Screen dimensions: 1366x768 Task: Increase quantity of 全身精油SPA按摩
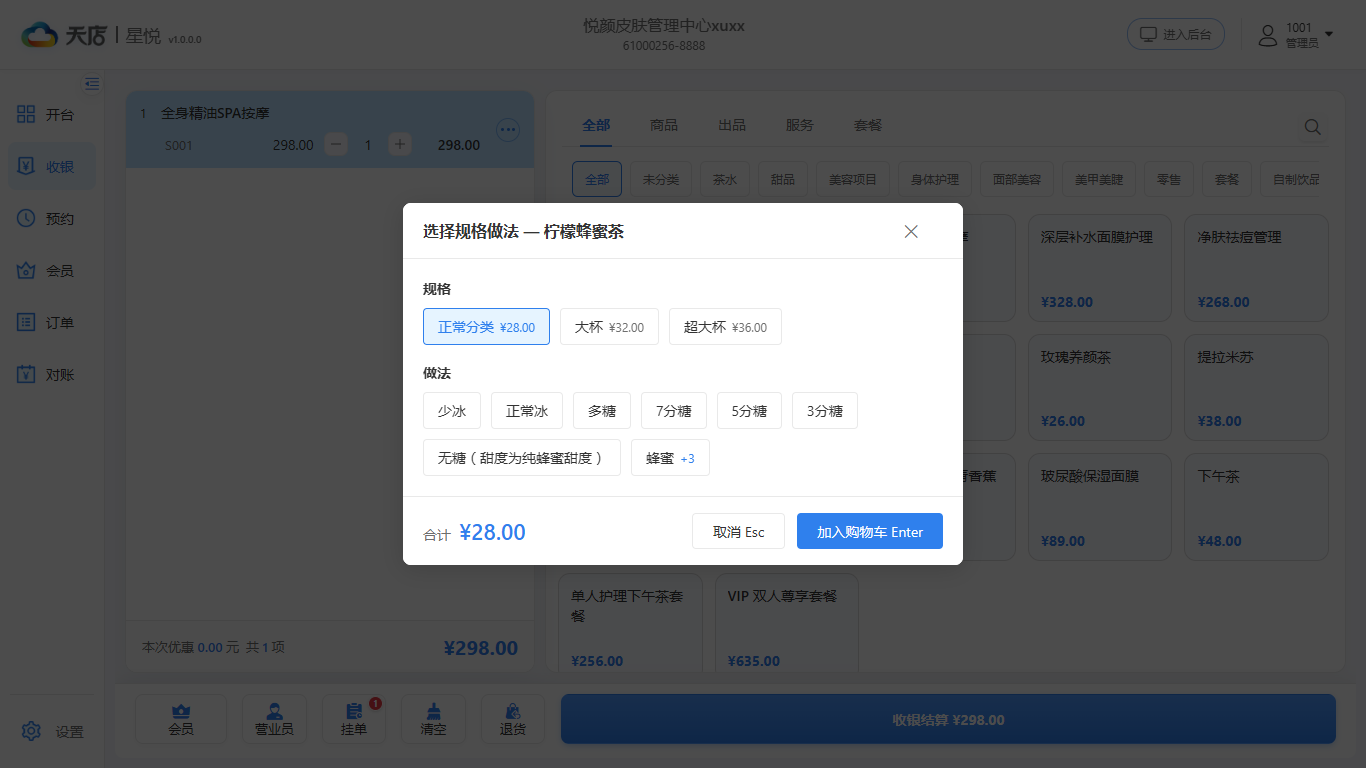pos(400,145)
